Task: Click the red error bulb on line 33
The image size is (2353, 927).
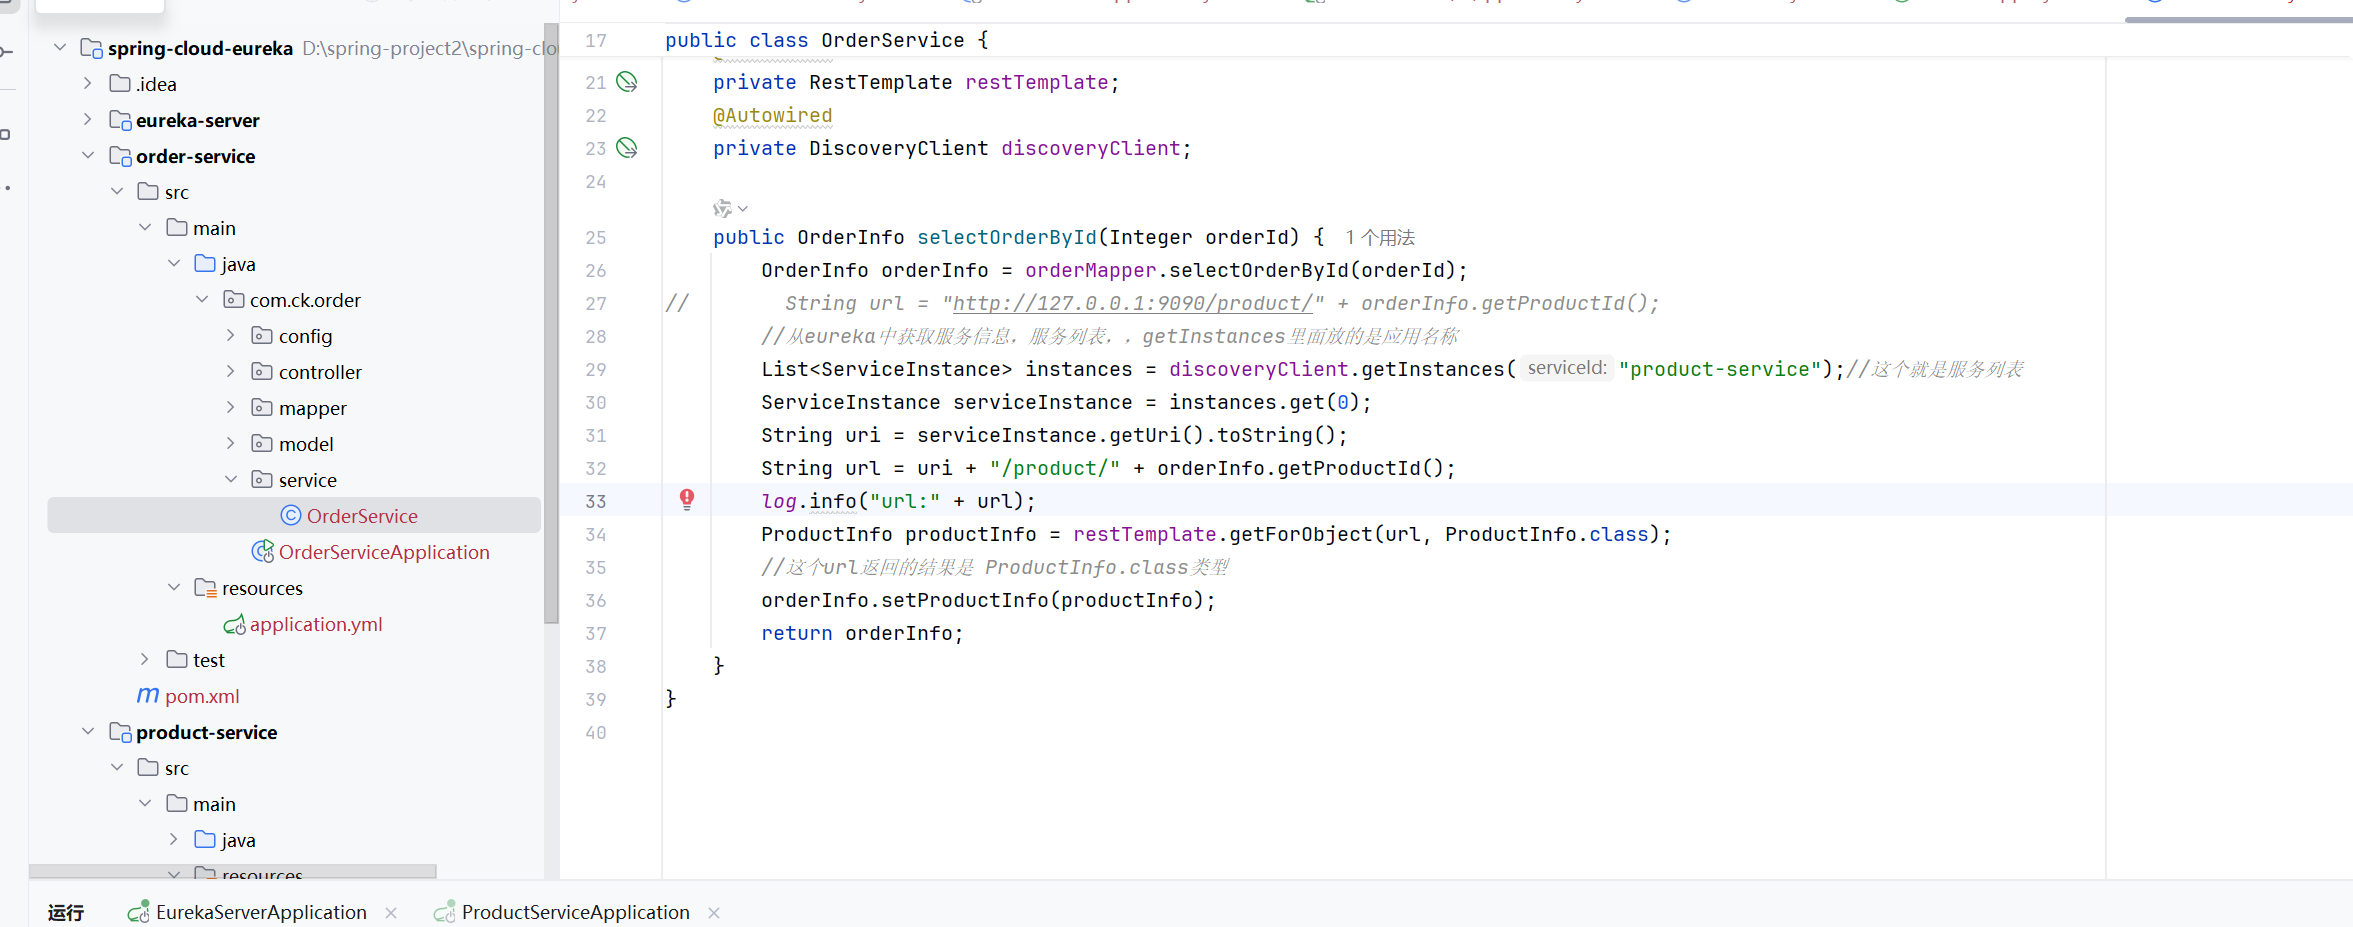Action: pos(687,500)
